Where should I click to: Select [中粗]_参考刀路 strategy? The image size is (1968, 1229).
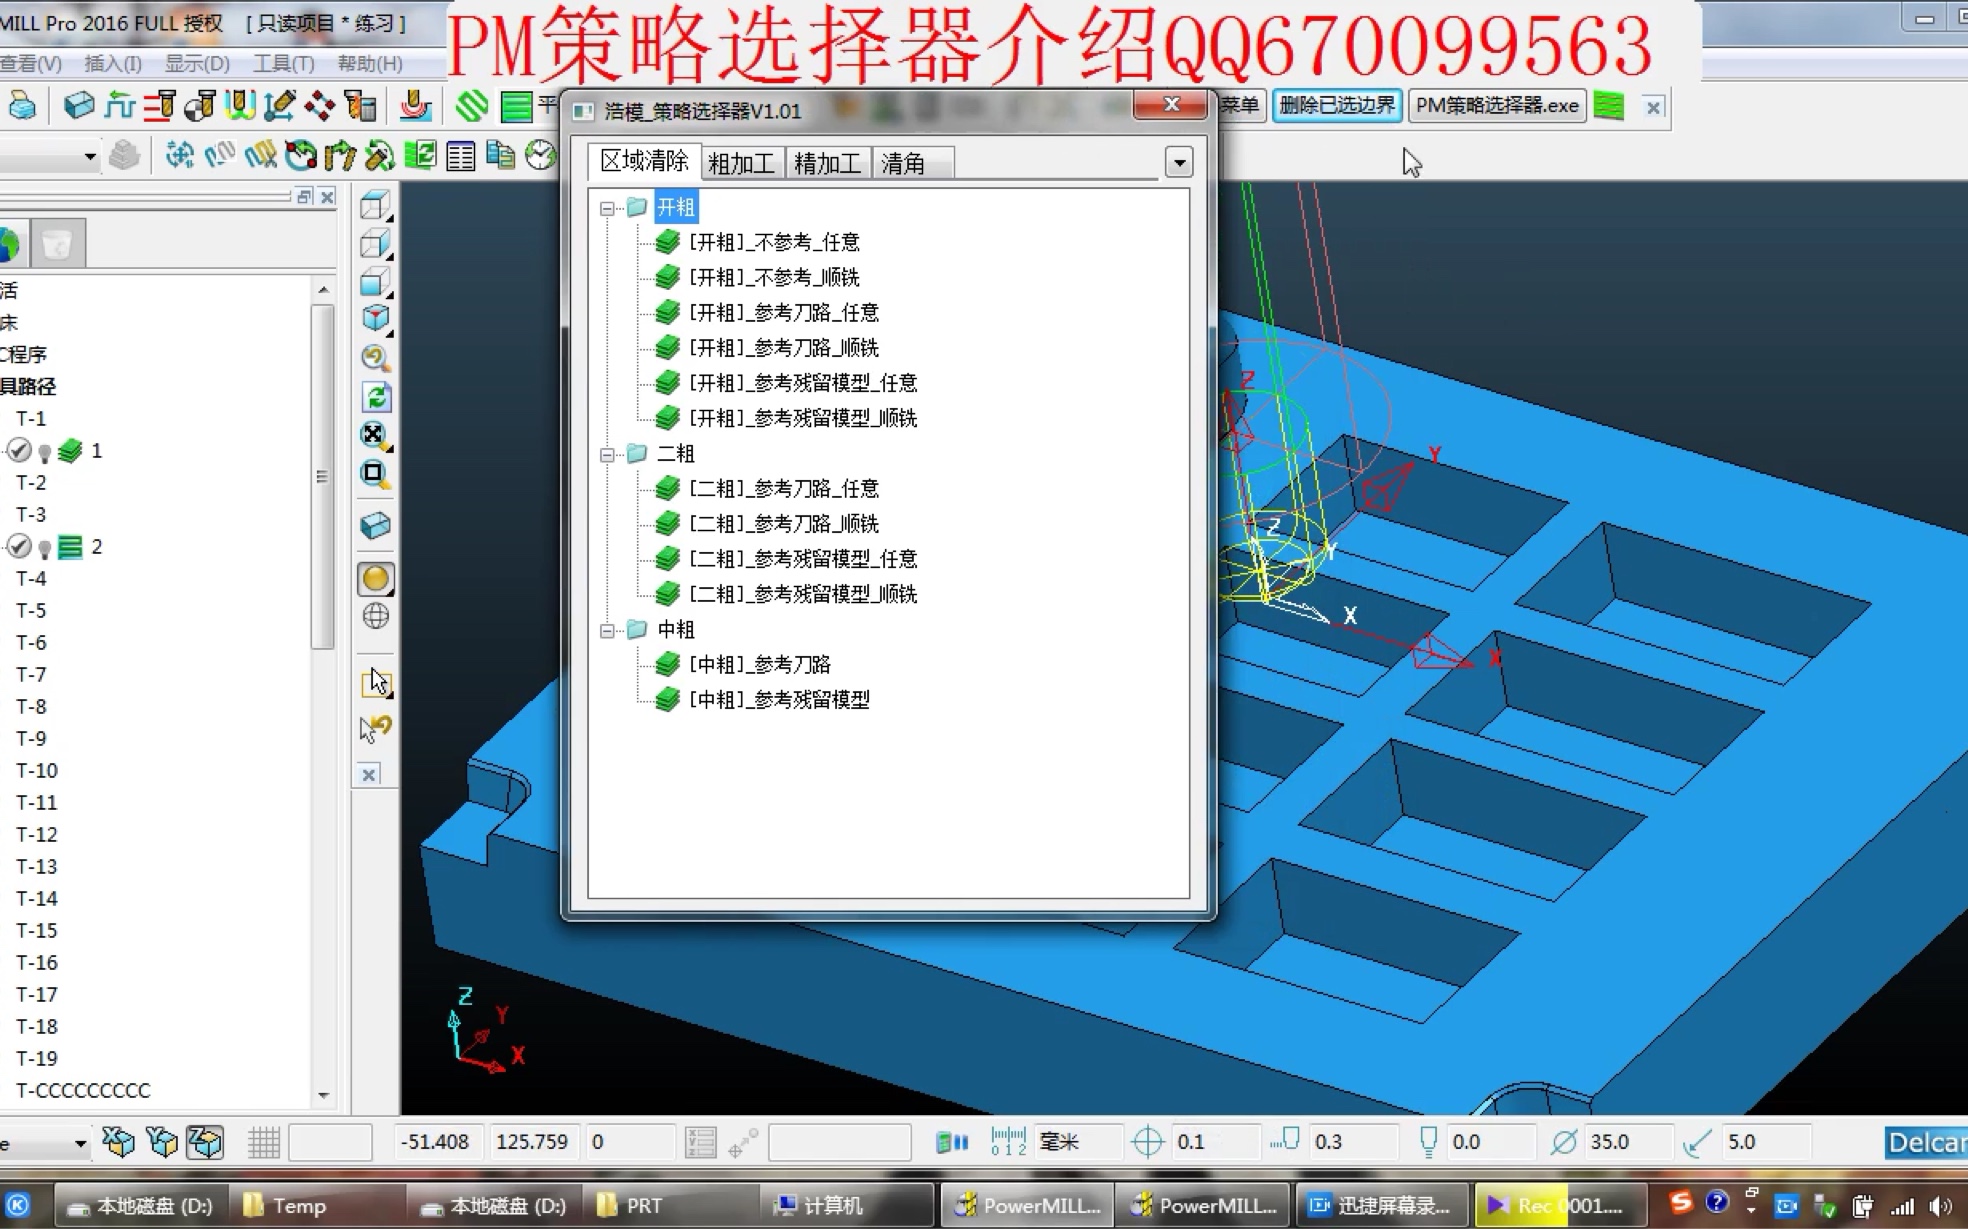pyautogui.click(x=760, y=664)
